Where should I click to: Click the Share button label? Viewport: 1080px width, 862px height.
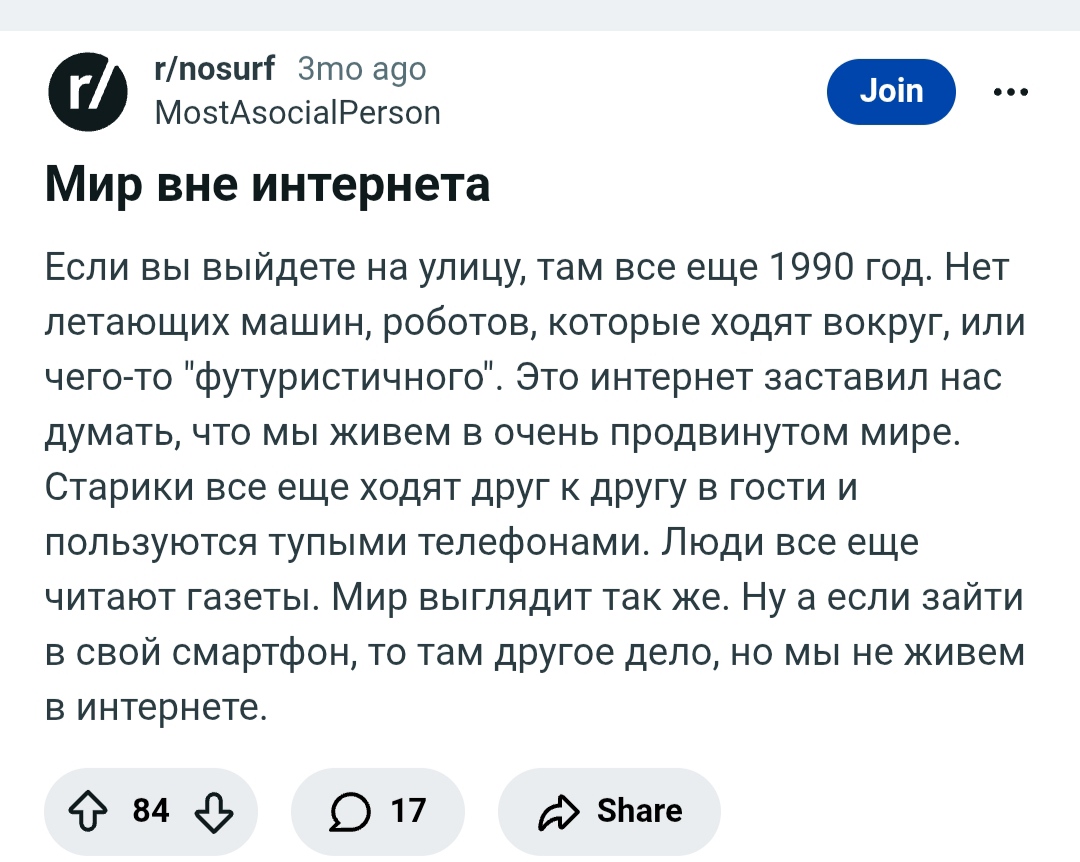[639, 811]
